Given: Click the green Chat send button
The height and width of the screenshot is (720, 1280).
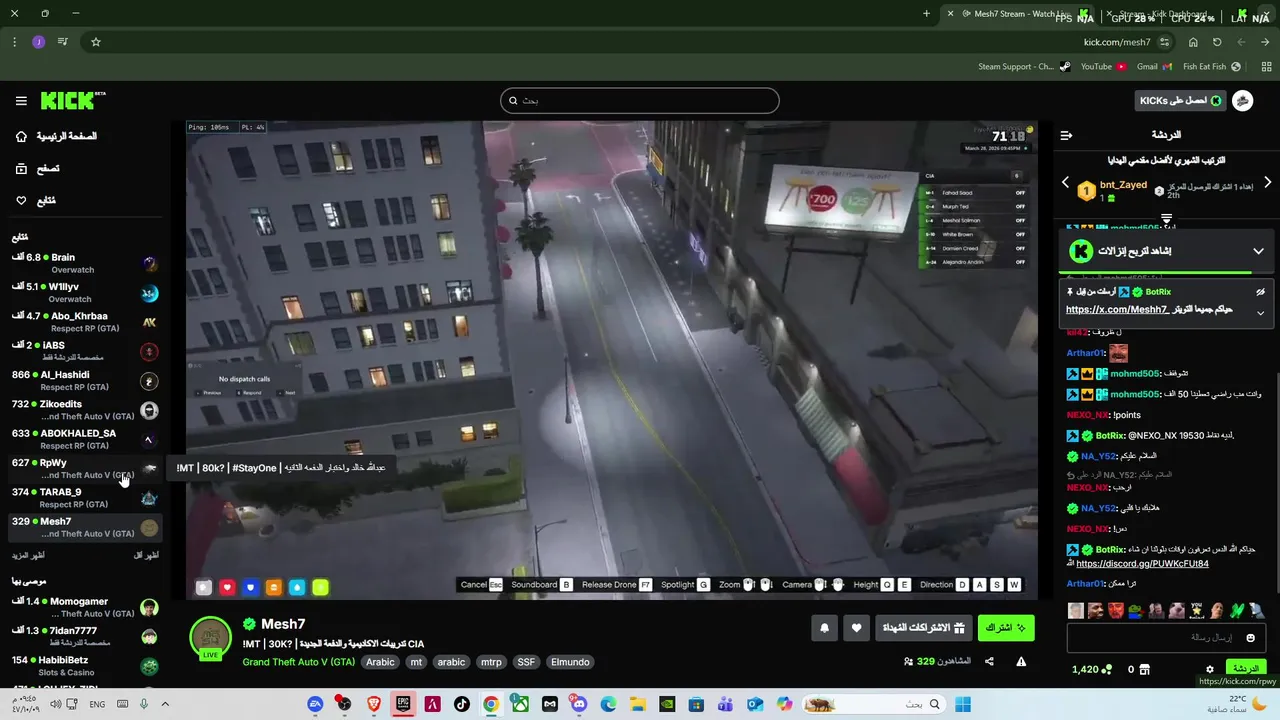Looking at the screenshot, I should click(1246, 668).
